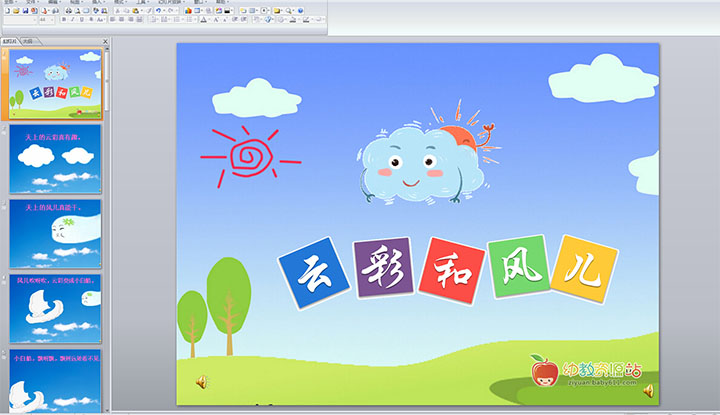The height and width of the screenshot is (415, 720).
Task: Expand the Aa text case dropdown arrow
Action: (104, 20)
